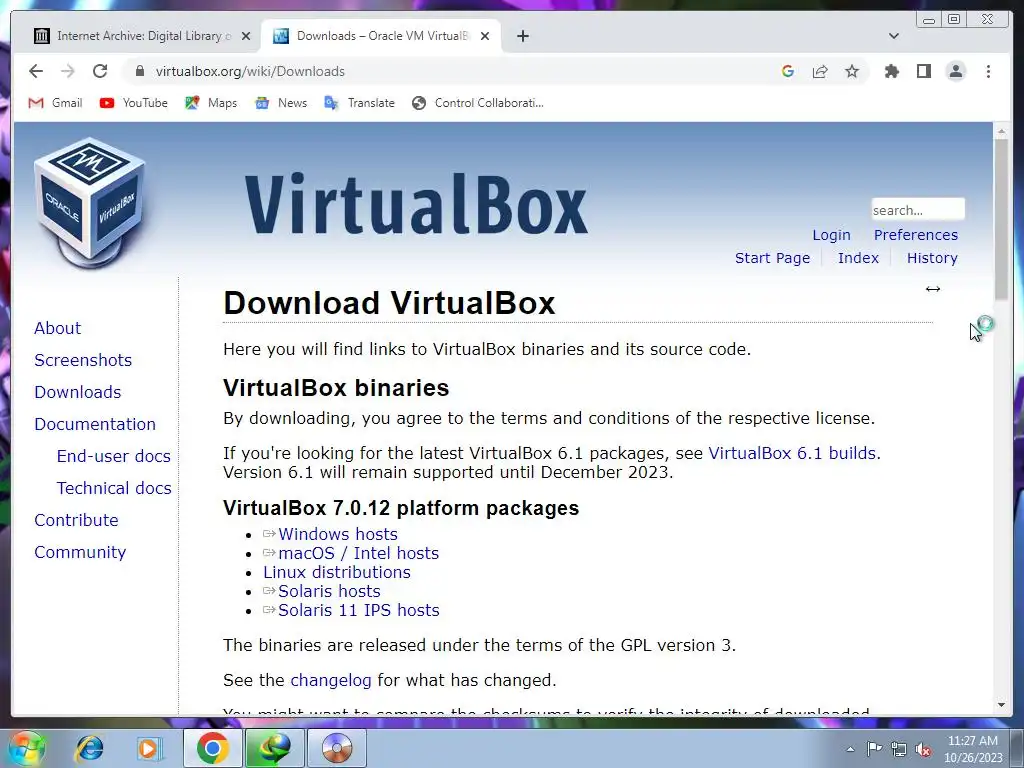Viewport: 1024px width, 768px height.
Task: Open Community in the sidebar
Action: pyautogui.click(x=80, y=552)
